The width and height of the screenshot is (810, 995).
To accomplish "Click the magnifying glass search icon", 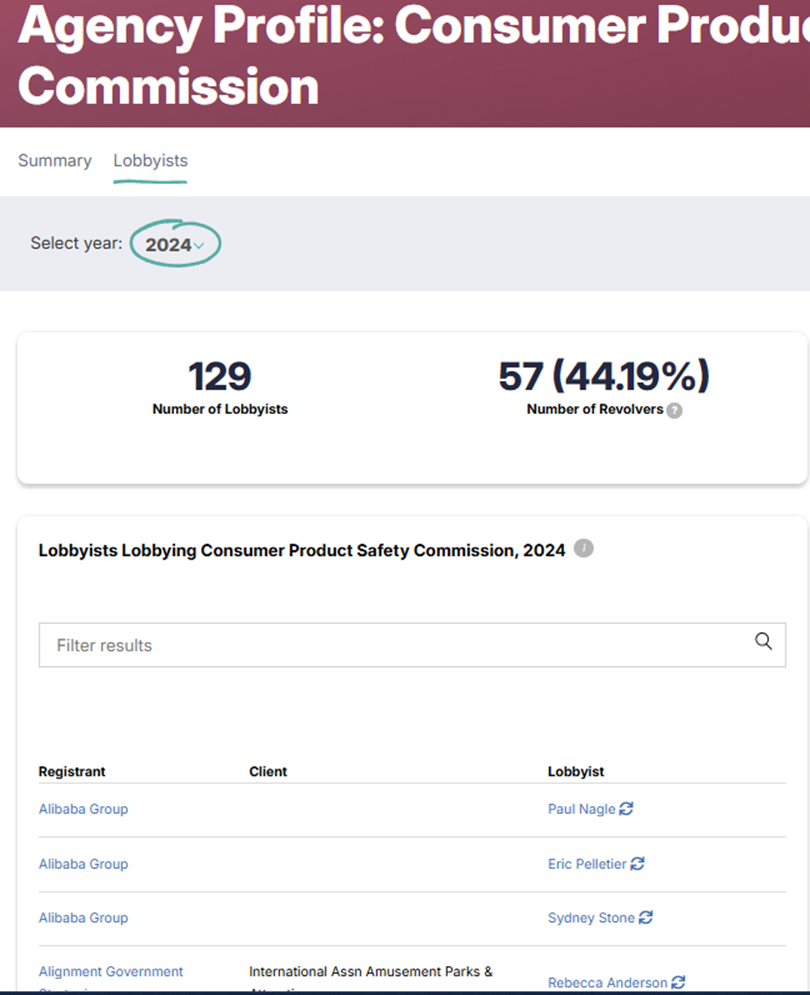I will 764,642.
